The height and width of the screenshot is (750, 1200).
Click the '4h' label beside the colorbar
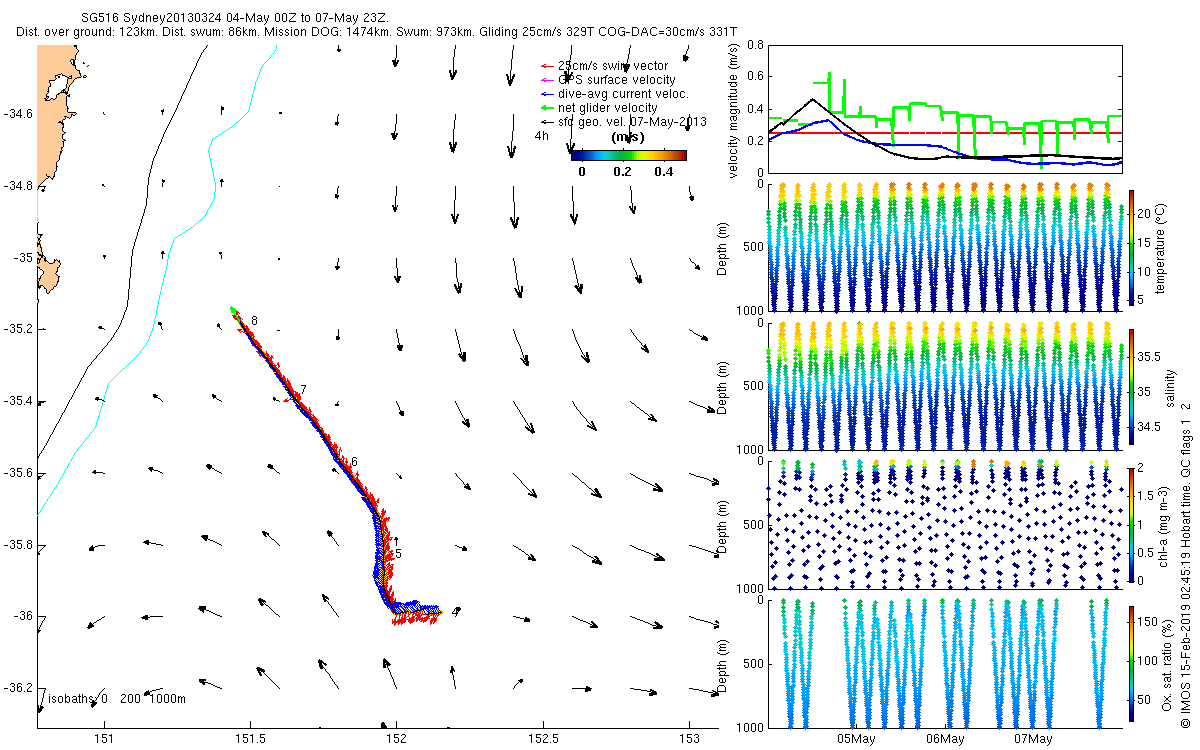click(x=541, y=135)
